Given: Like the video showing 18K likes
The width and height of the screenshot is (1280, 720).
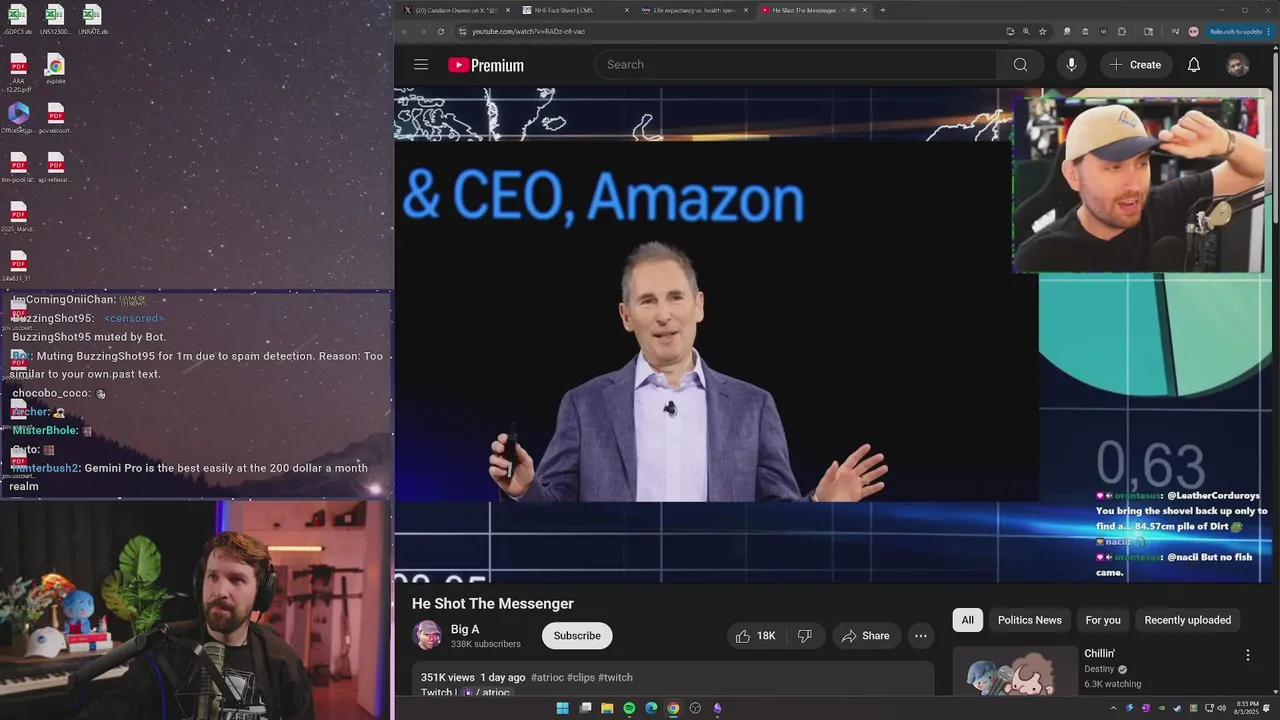Looking at the screenshot, I should coord(756,636).
